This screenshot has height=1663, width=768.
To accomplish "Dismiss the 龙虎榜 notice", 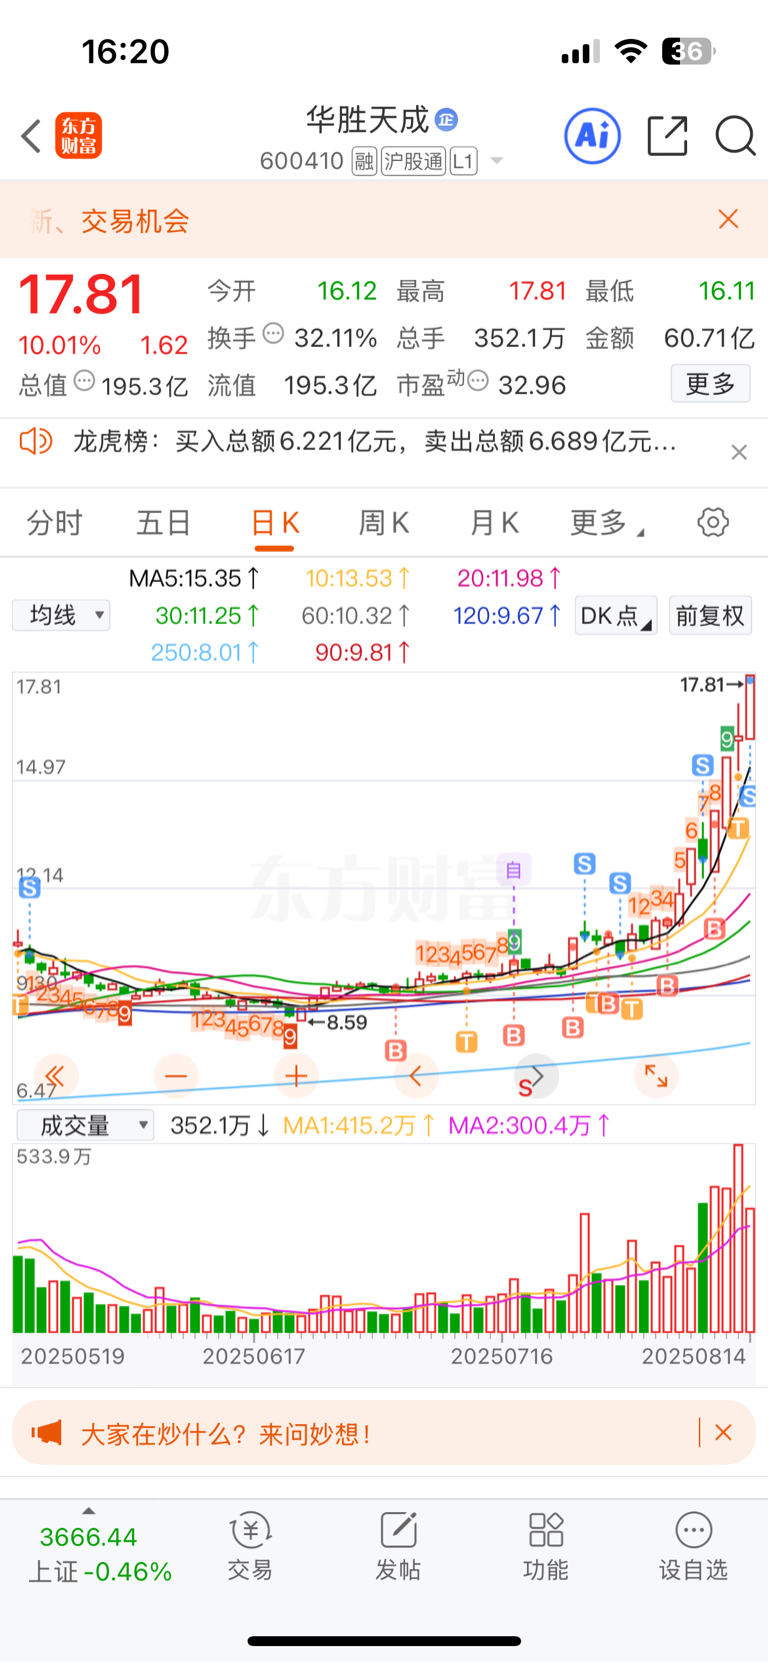I will pyautogui.click(x=739, y=452).
